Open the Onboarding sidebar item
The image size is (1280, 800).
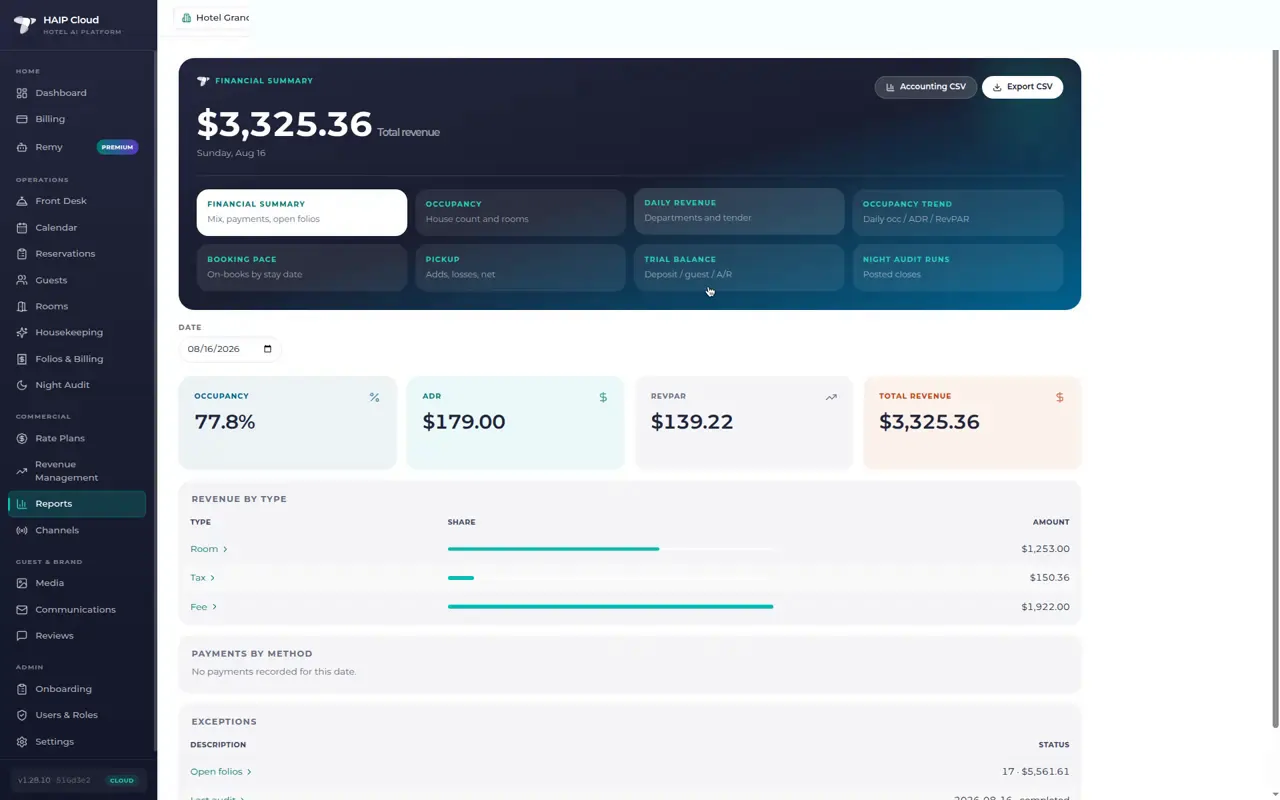coord(77,689)
